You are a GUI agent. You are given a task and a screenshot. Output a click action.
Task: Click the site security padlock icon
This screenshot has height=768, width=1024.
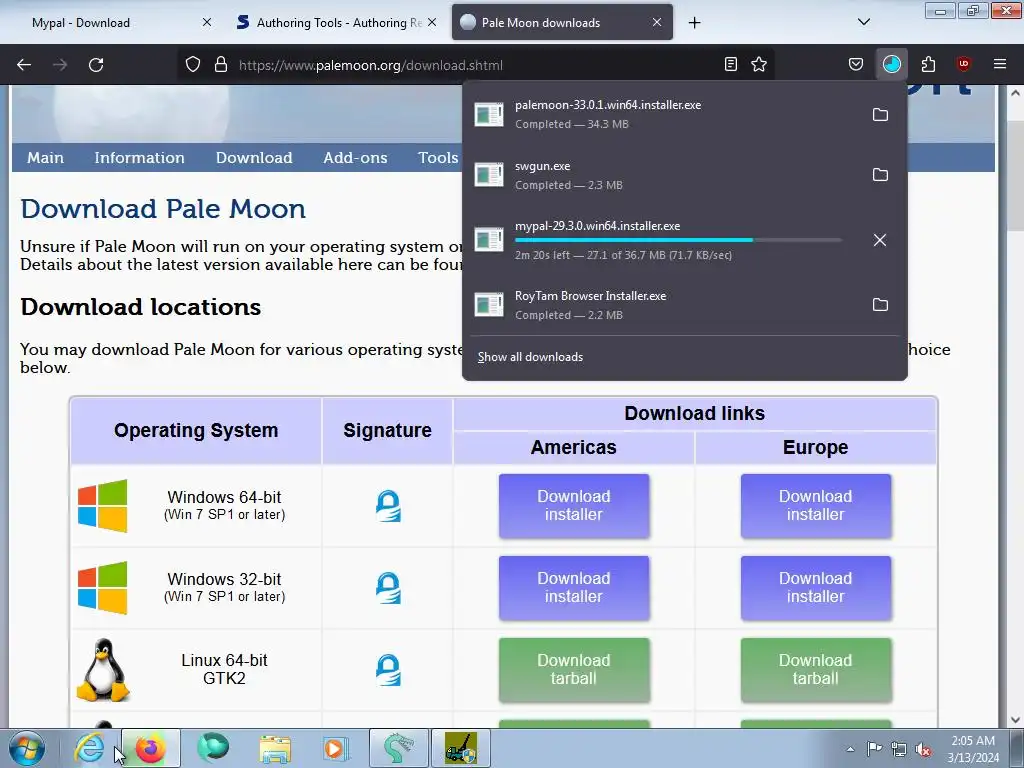(221, 65)
